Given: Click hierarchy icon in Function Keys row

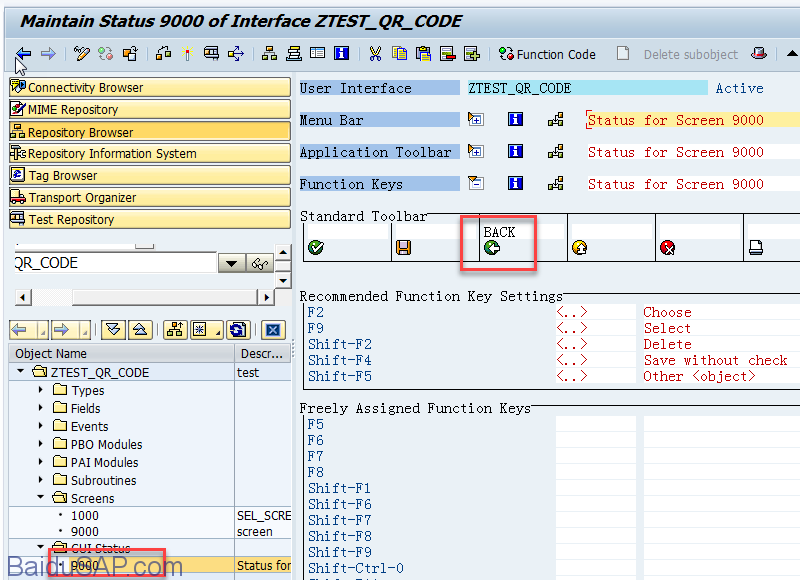Looking at the screenshot, I should click(x=555, y=184).
